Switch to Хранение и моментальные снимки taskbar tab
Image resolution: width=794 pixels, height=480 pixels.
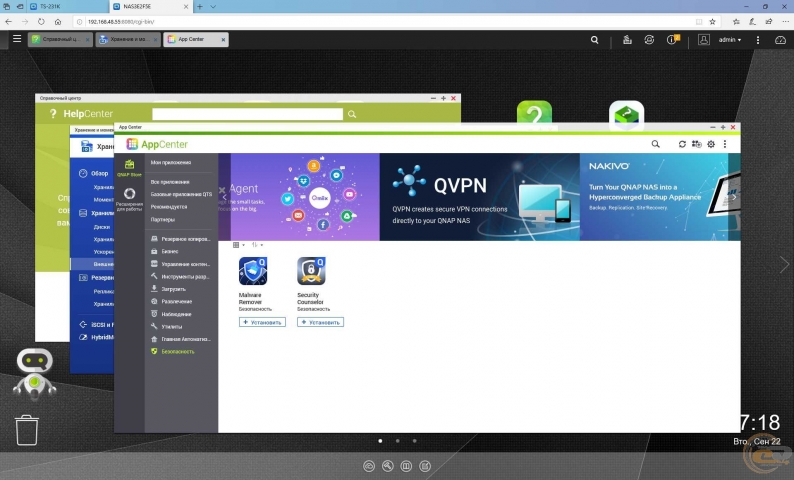128,39
